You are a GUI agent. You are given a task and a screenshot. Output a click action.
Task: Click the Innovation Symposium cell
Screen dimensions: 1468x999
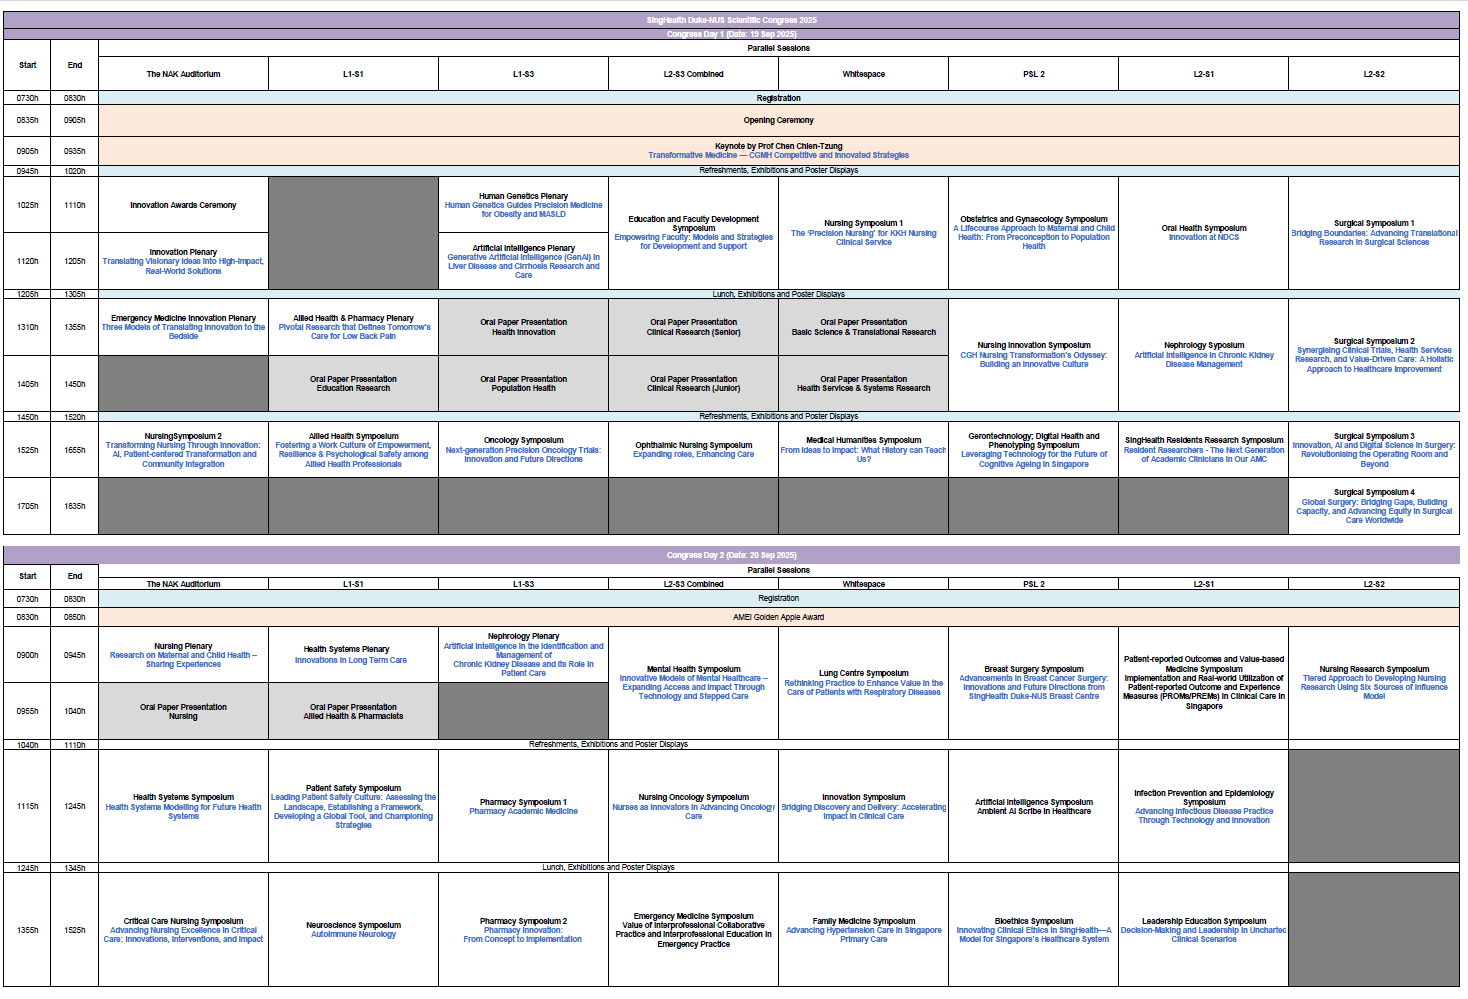click(863, 806)
